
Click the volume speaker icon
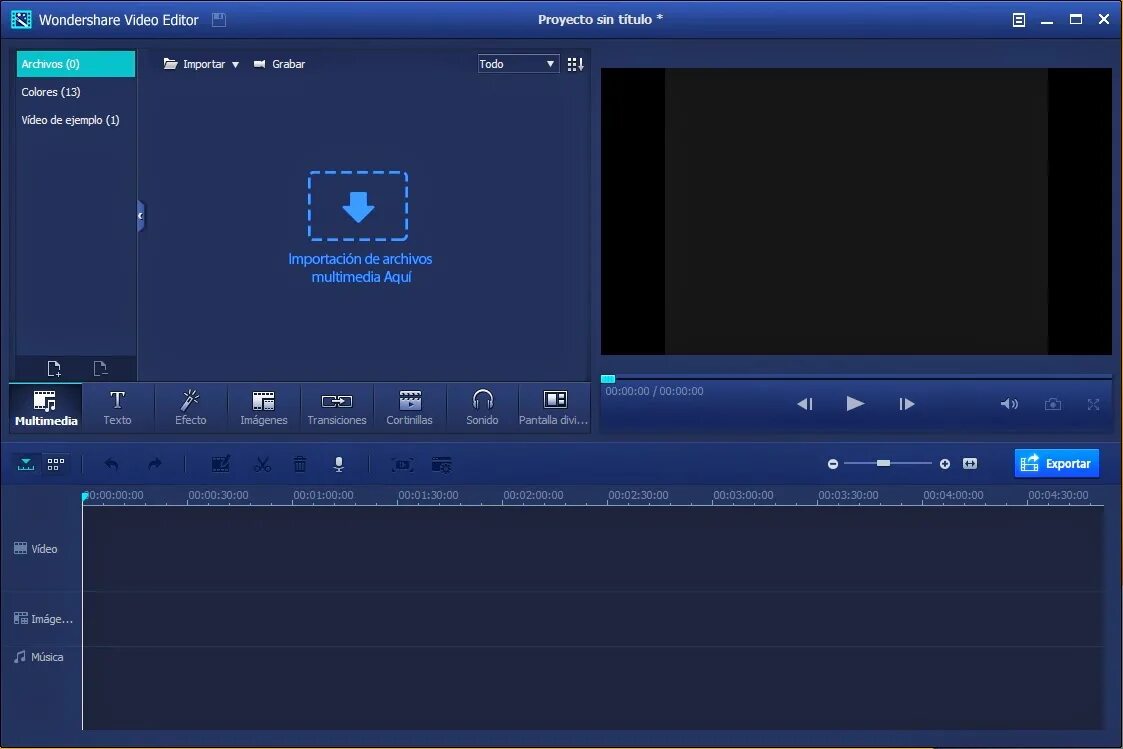1009,404
